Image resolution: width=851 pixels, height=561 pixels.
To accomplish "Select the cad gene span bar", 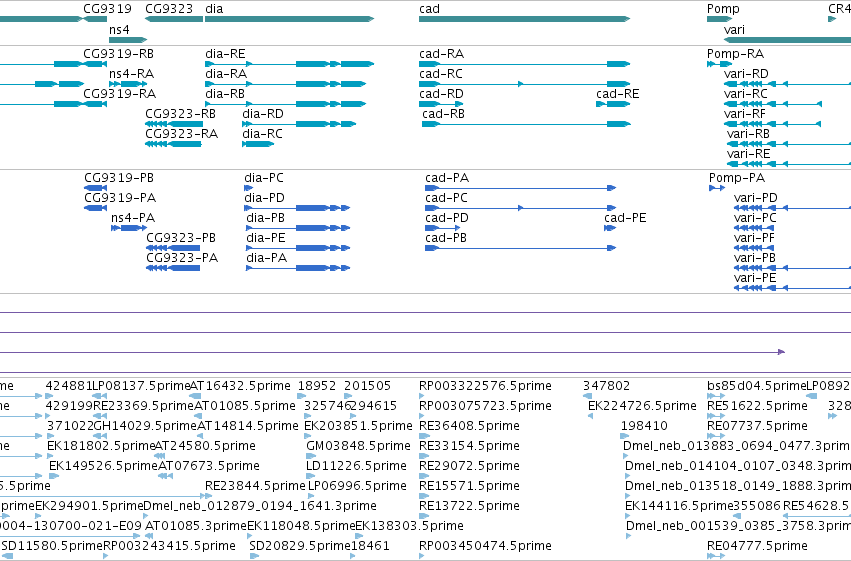I will pos(524,19).
